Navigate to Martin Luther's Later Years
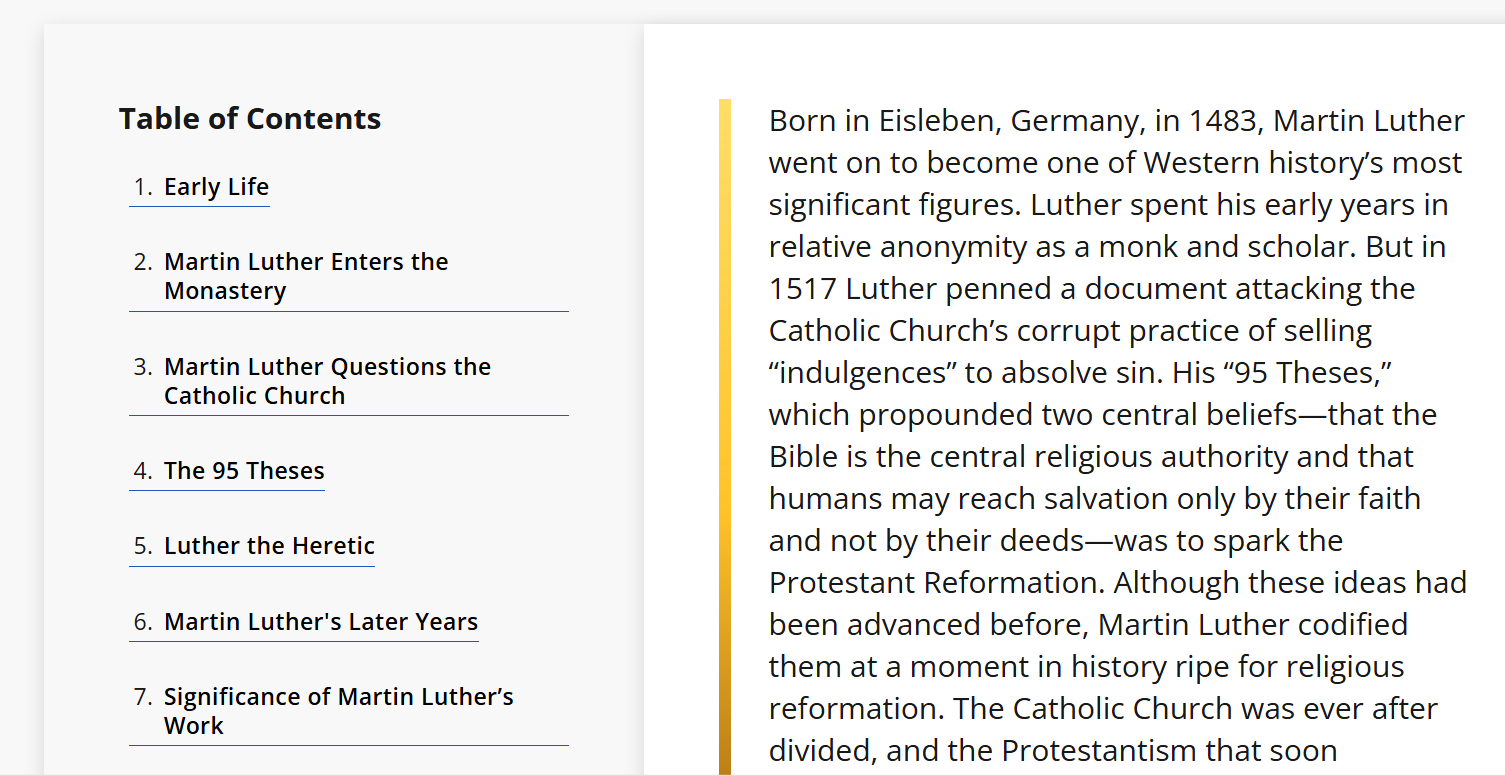 (321, 622)
